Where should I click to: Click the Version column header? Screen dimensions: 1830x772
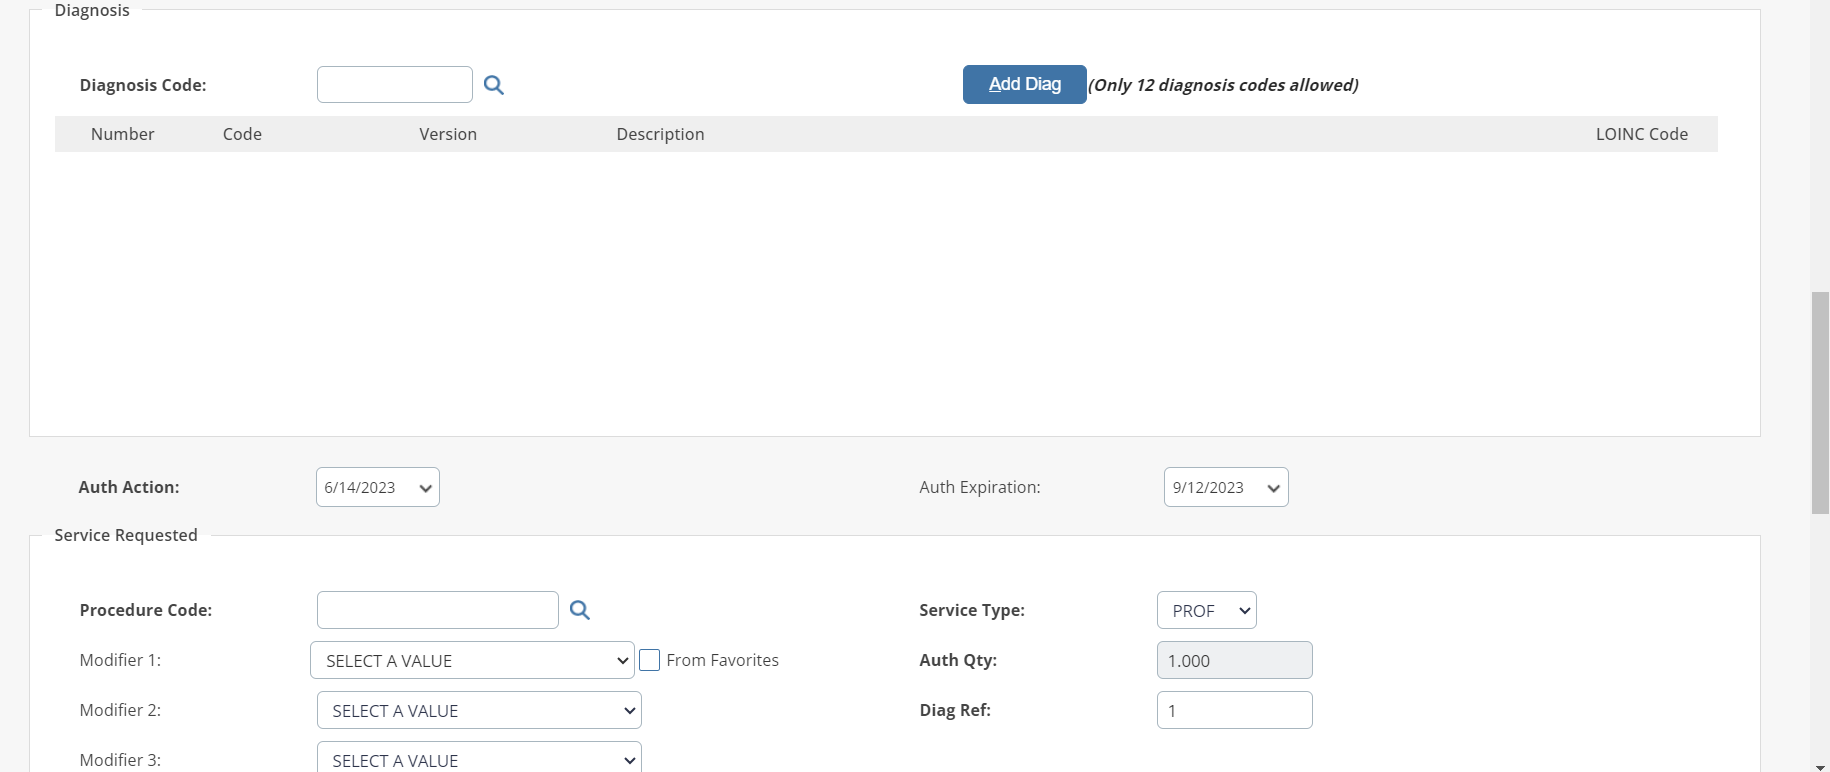pos(448,134)
